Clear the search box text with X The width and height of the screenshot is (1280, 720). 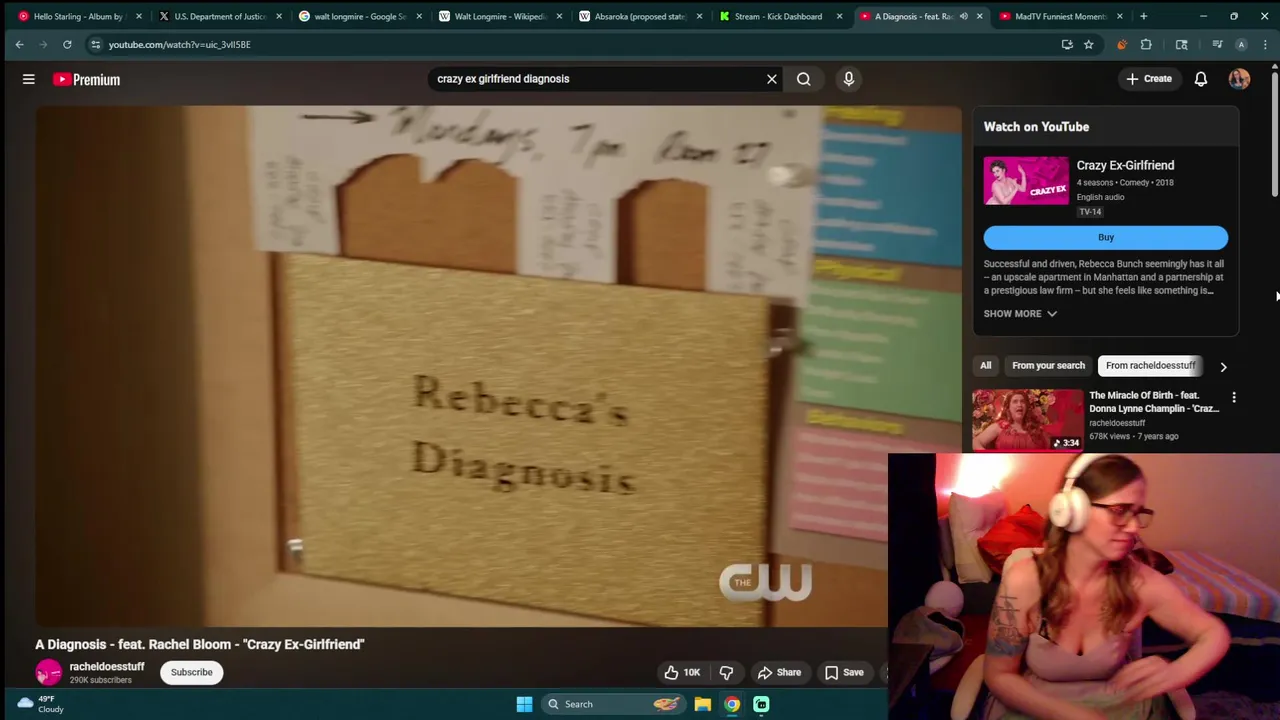point(771,79)
